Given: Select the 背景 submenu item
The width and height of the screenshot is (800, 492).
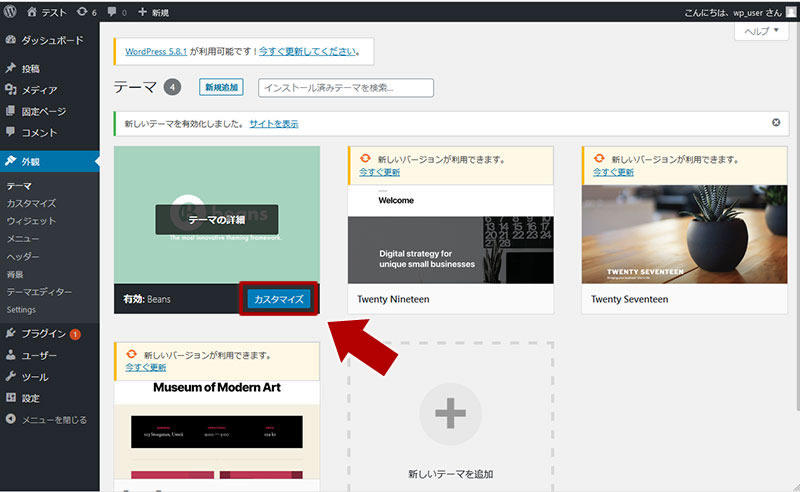Looking at the screenshot, I should [x=15, y=274].
